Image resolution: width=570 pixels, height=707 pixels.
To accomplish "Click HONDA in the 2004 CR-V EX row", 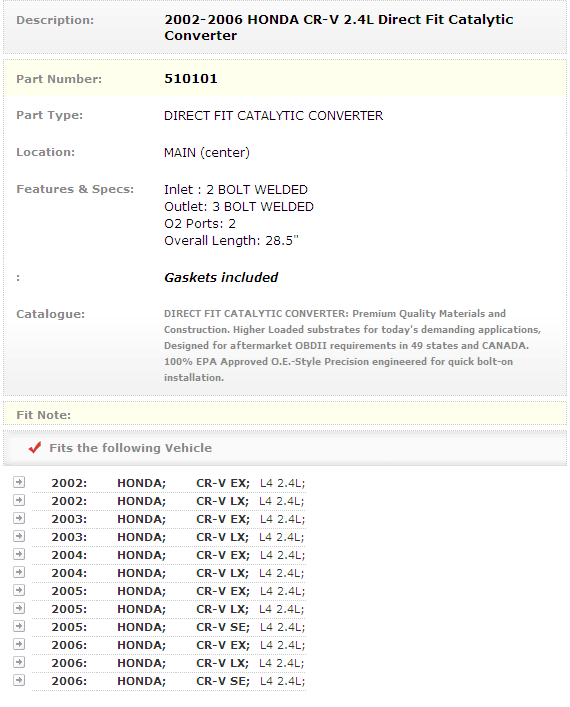I will (x=142, y=555).
